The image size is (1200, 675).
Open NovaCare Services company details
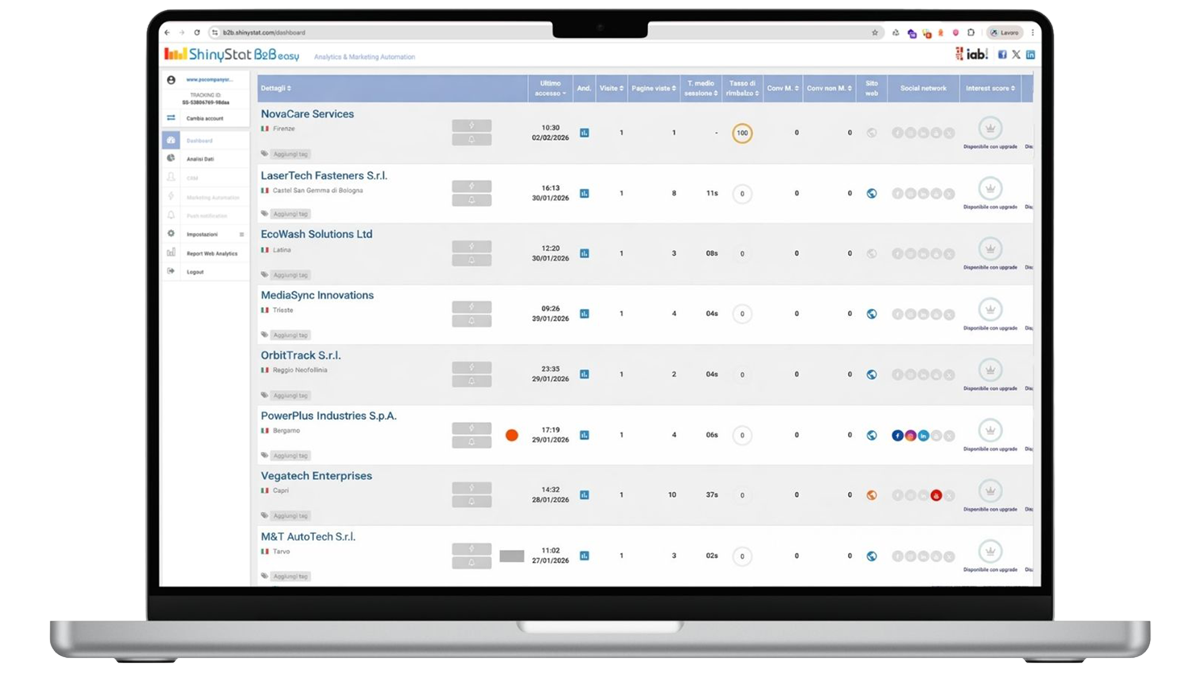307,114
